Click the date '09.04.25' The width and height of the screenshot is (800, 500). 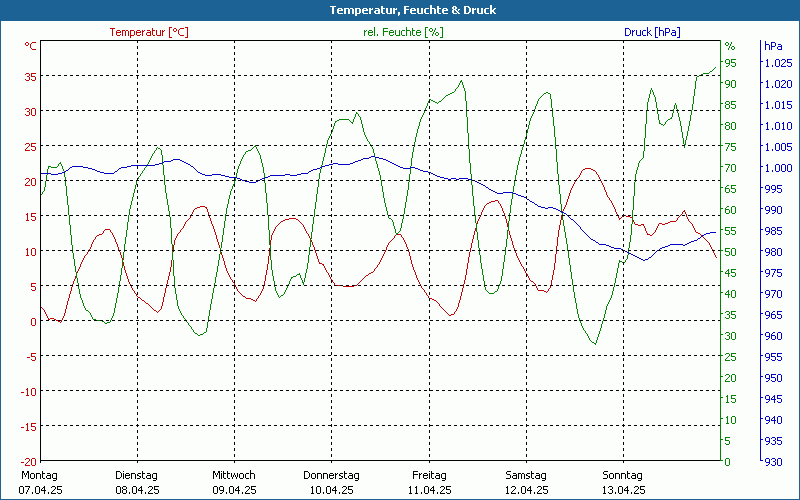234,490
